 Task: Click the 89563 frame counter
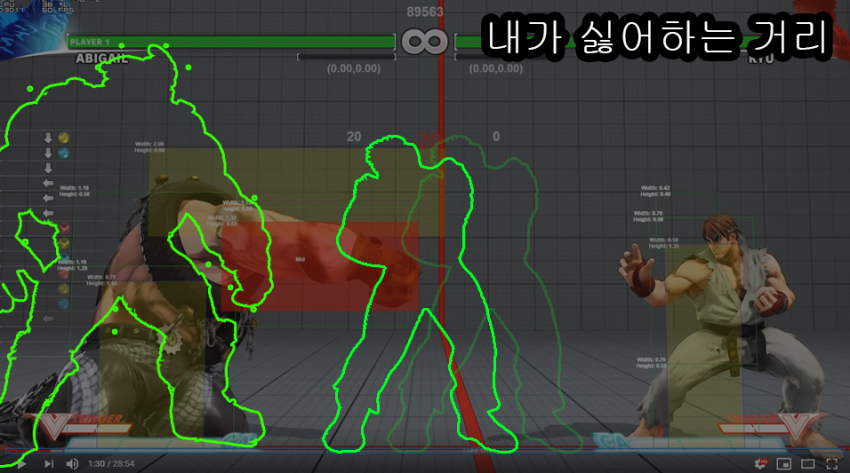[425, 12]
